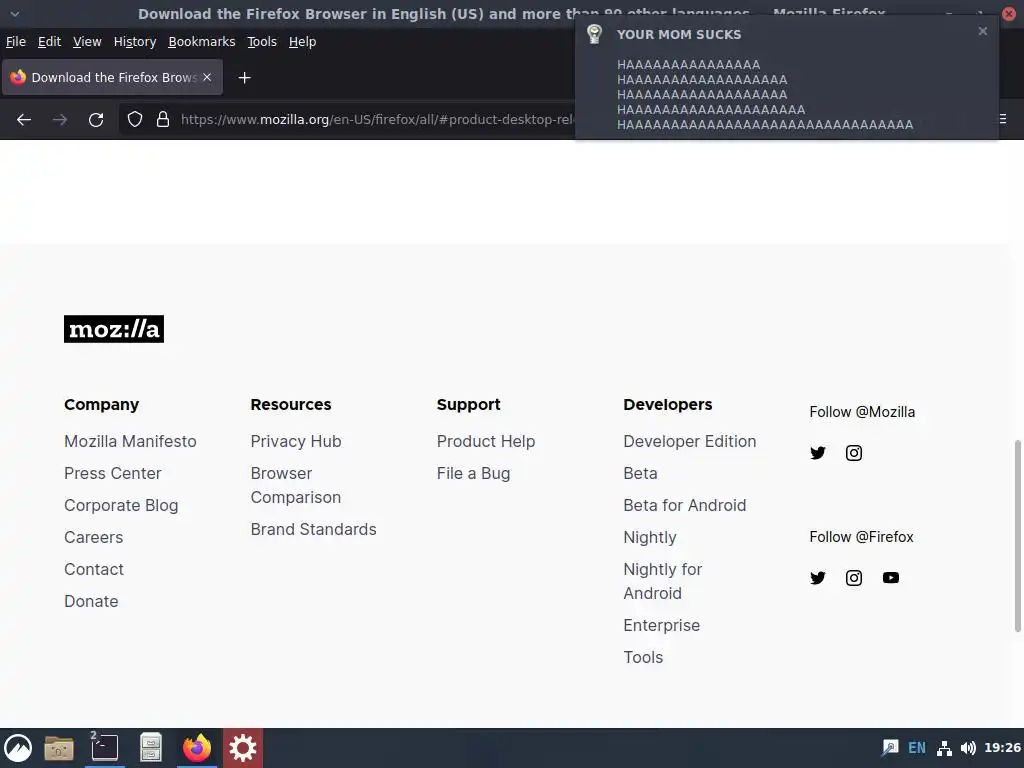1024x768 pixels.
Task: Open the file manager from taskbar
Action: [59, 748]
